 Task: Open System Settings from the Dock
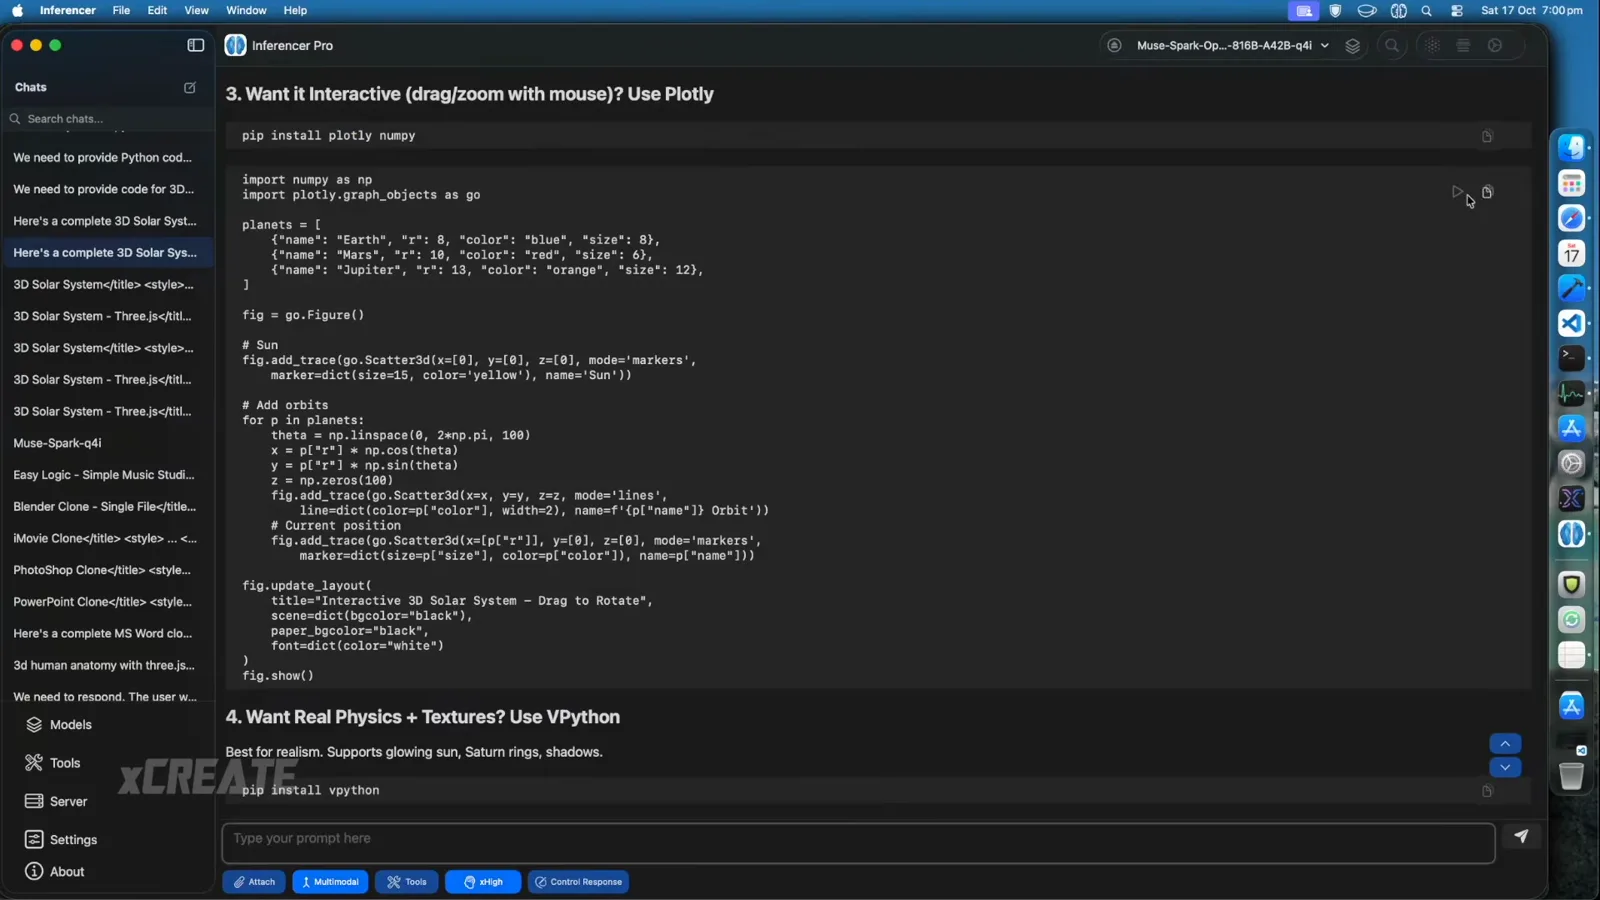1572,463
